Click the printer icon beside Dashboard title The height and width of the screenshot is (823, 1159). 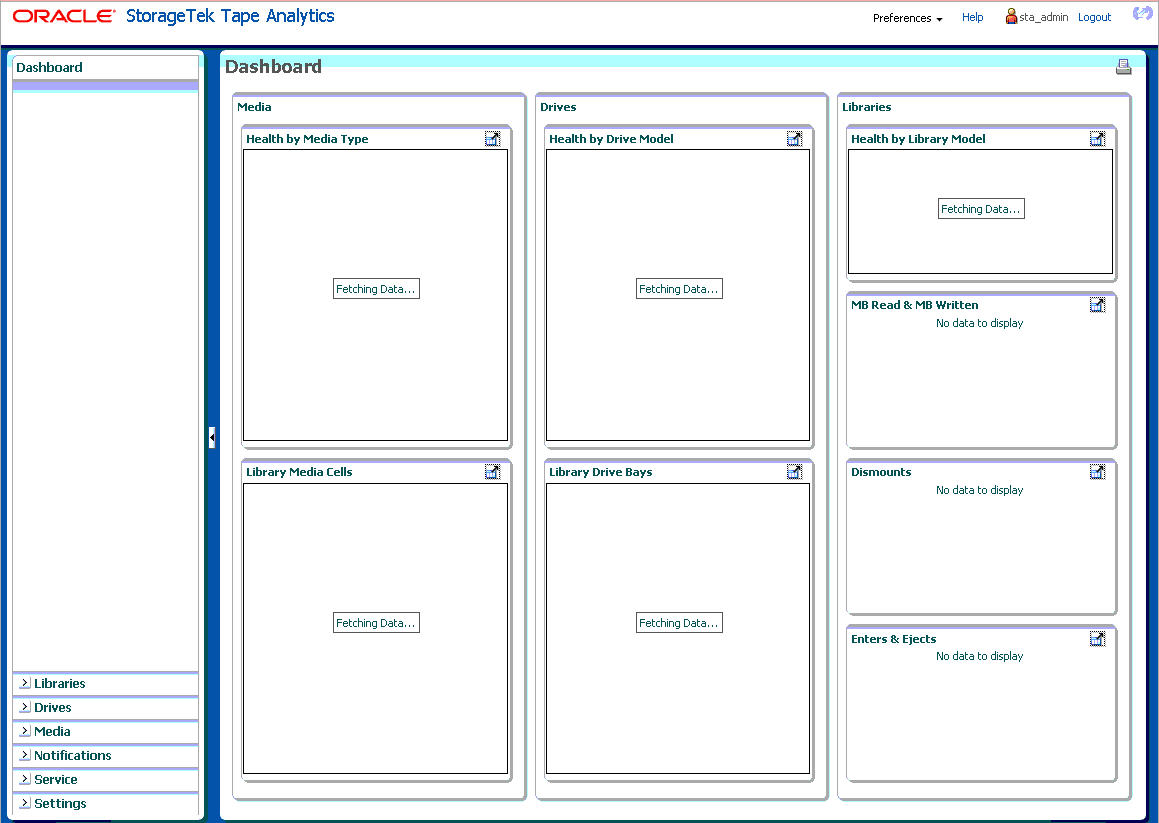coord(1124,67)
